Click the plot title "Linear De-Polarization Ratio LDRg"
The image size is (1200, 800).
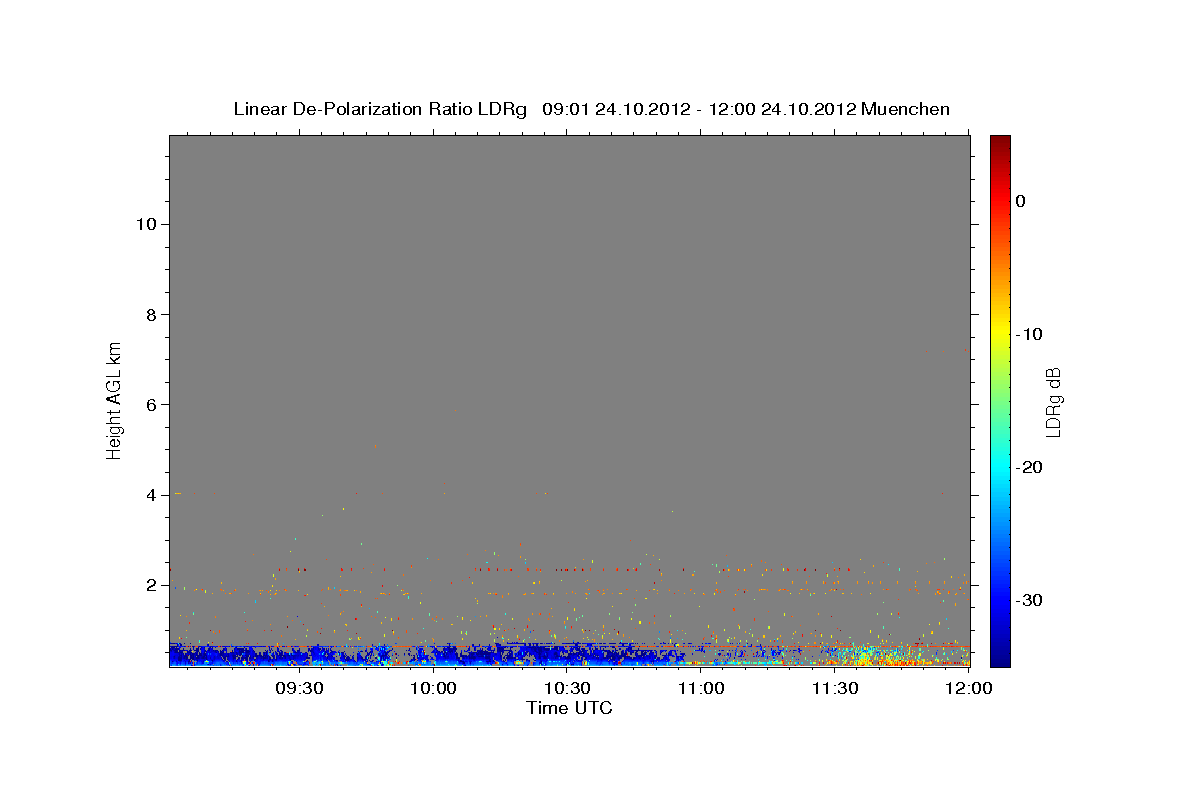380,109
